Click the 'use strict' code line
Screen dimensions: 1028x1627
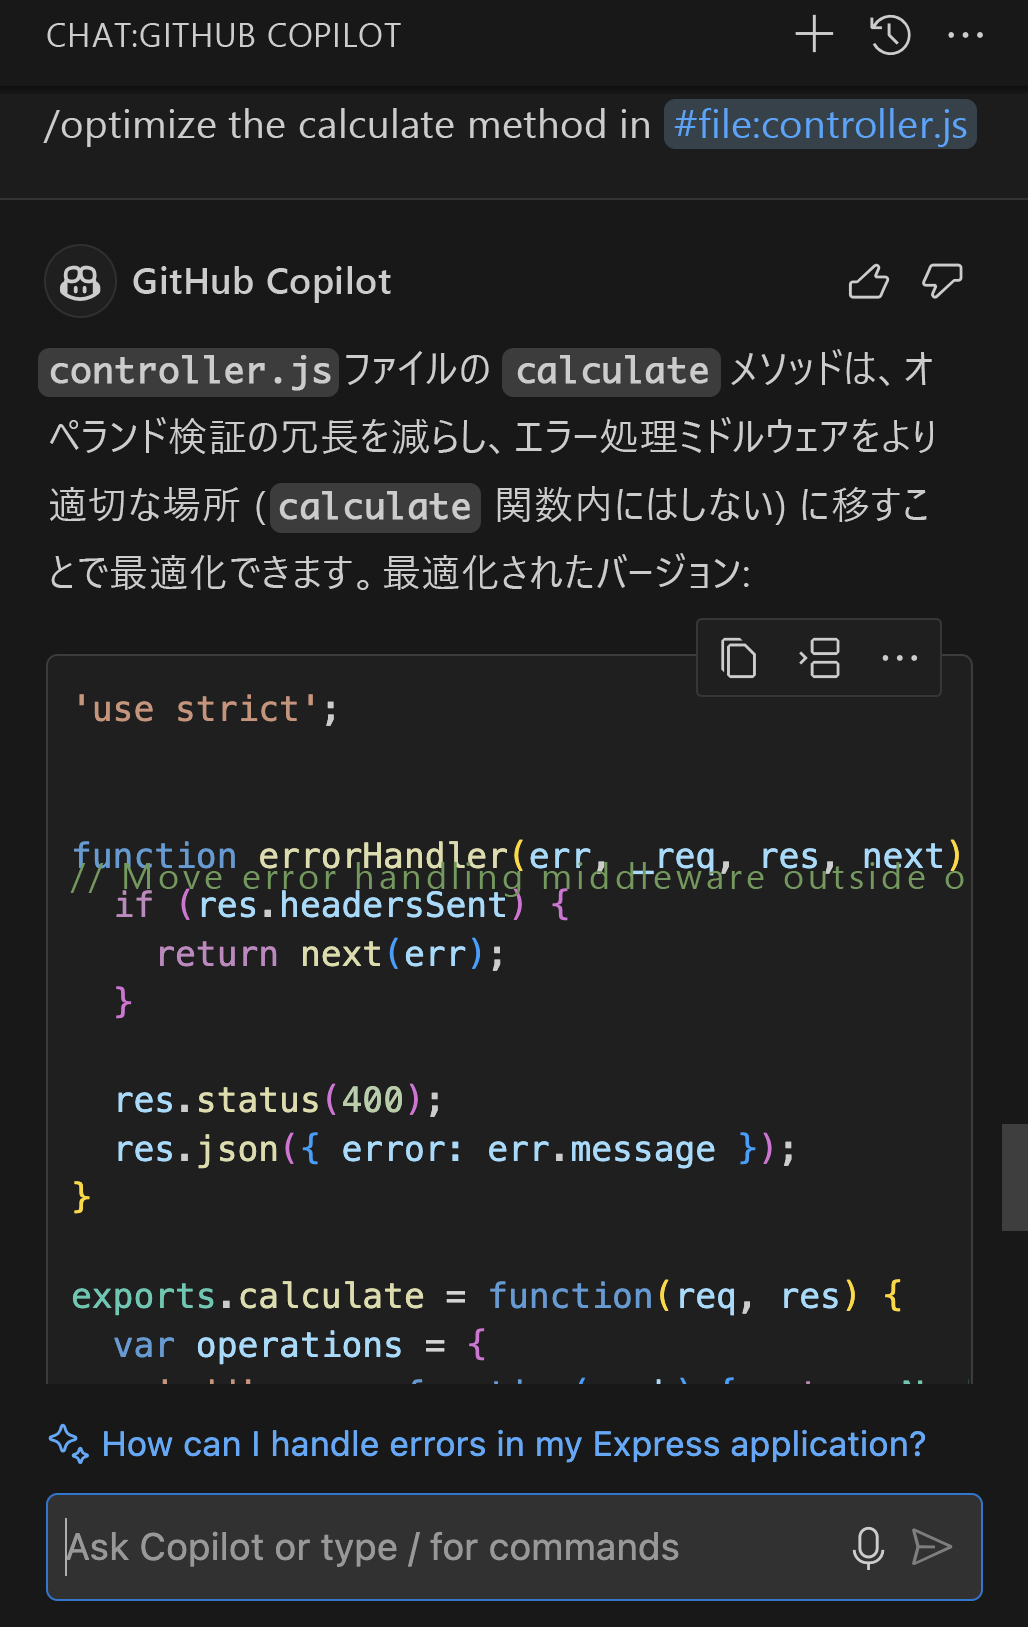tap(206, 709)
